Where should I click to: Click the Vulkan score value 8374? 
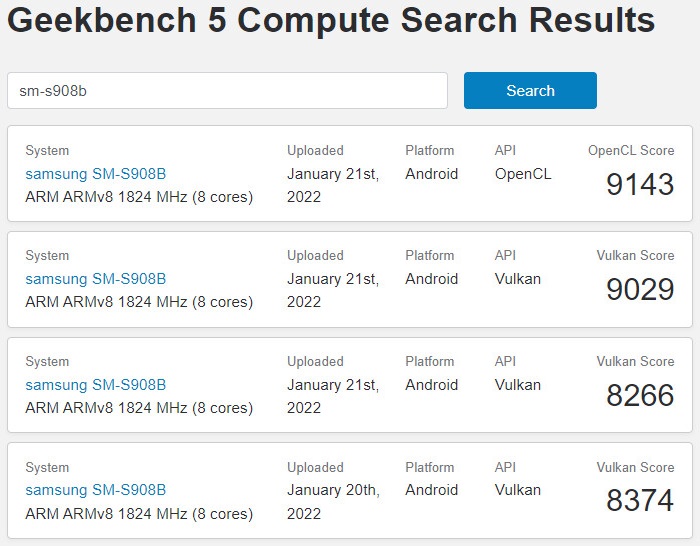tap(640, 500)
